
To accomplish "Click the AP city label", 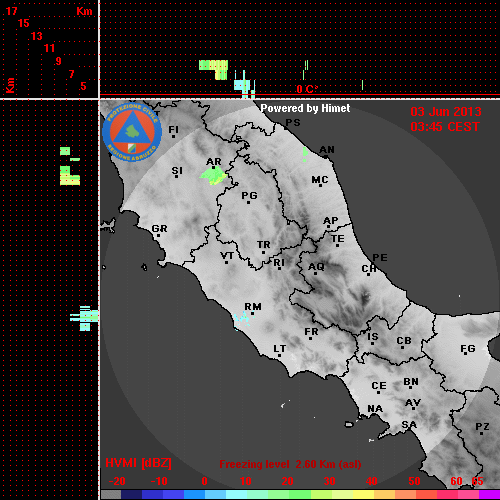I will pos(331,221).
